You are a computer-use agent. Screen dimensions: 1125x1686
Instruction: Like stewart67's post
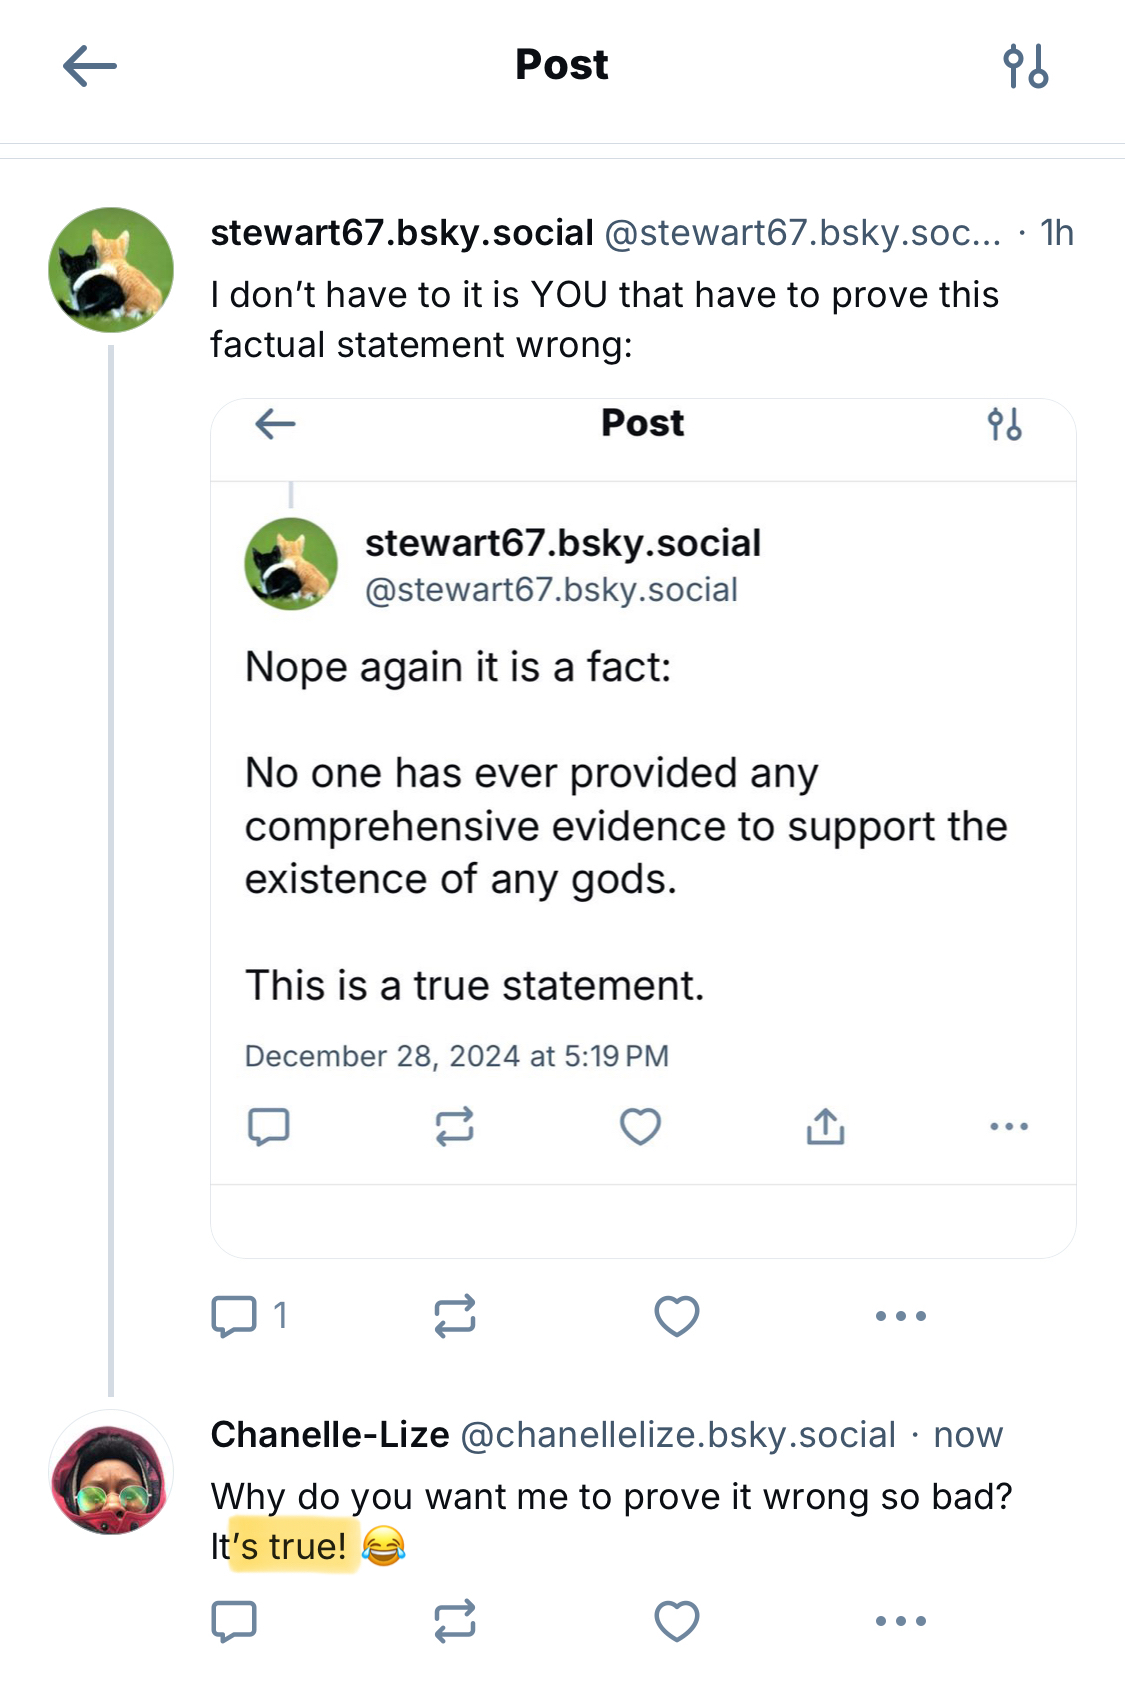tap(677, 1316)
